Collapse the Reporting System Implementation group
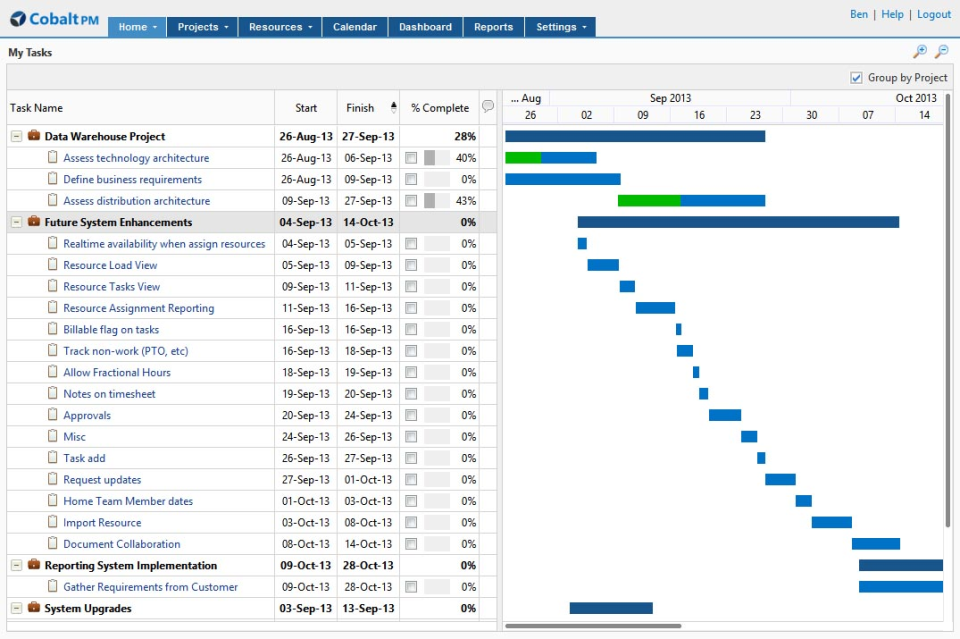Viewport: 960px width, 639px height. pyautogui.click(x=16, y=566)
